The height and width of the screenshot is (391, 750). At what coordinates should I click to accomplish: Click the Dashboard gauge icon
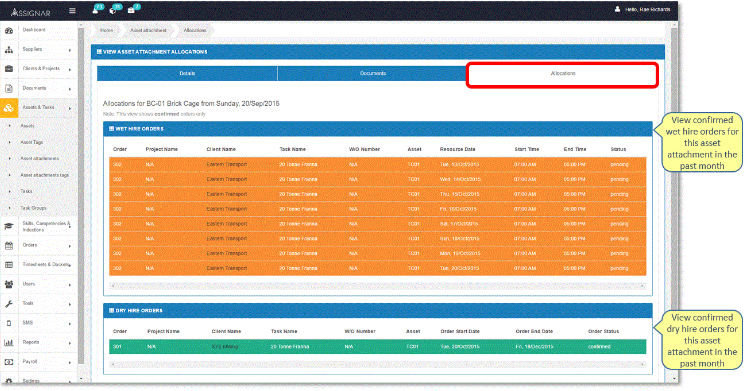point(9,31)
